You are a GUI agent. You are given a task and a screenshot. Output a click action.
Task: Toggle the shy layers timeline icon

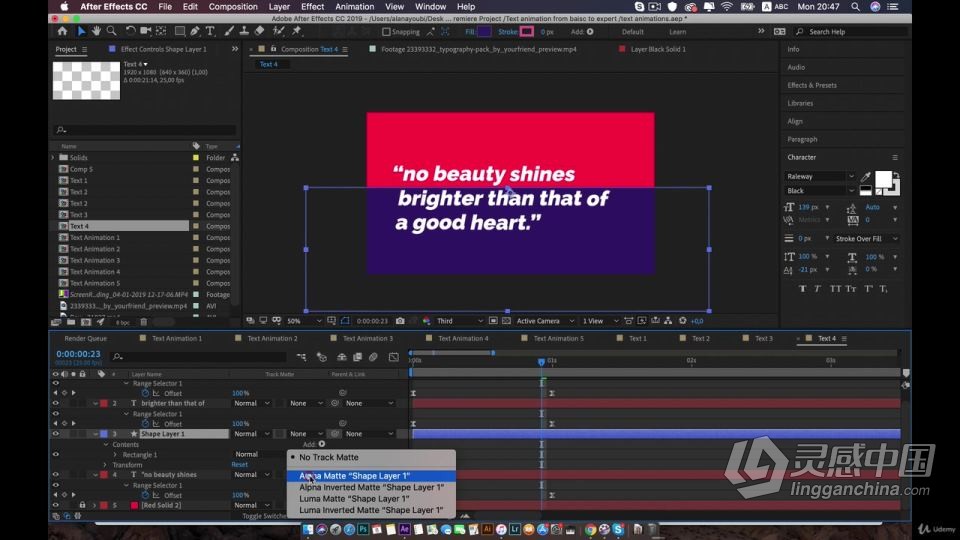pyautogui.click(x=342, y=357)
